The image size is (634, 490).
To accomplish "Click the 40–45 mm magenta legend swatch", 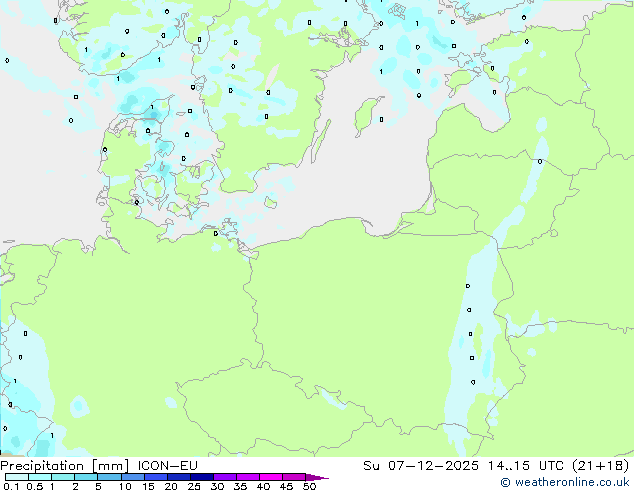I will click(271, 477).
